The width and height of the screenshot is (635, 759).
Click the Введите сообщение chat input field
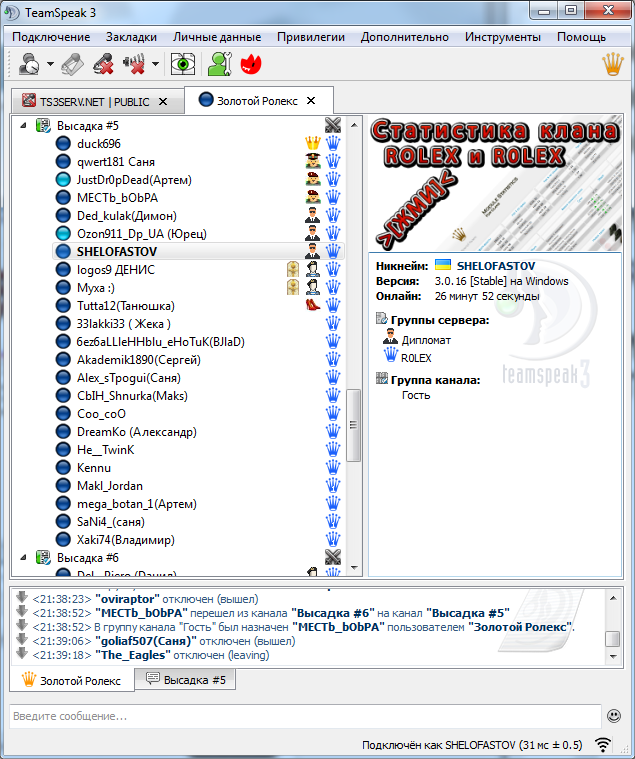(x=305, y=716)
